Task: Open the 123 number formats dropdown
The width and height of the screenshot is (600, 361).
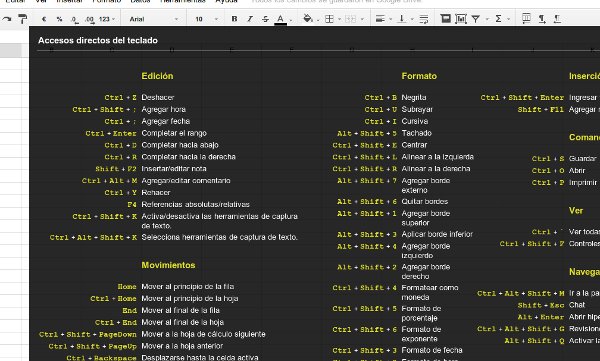Action: click(x=107, y=19)
